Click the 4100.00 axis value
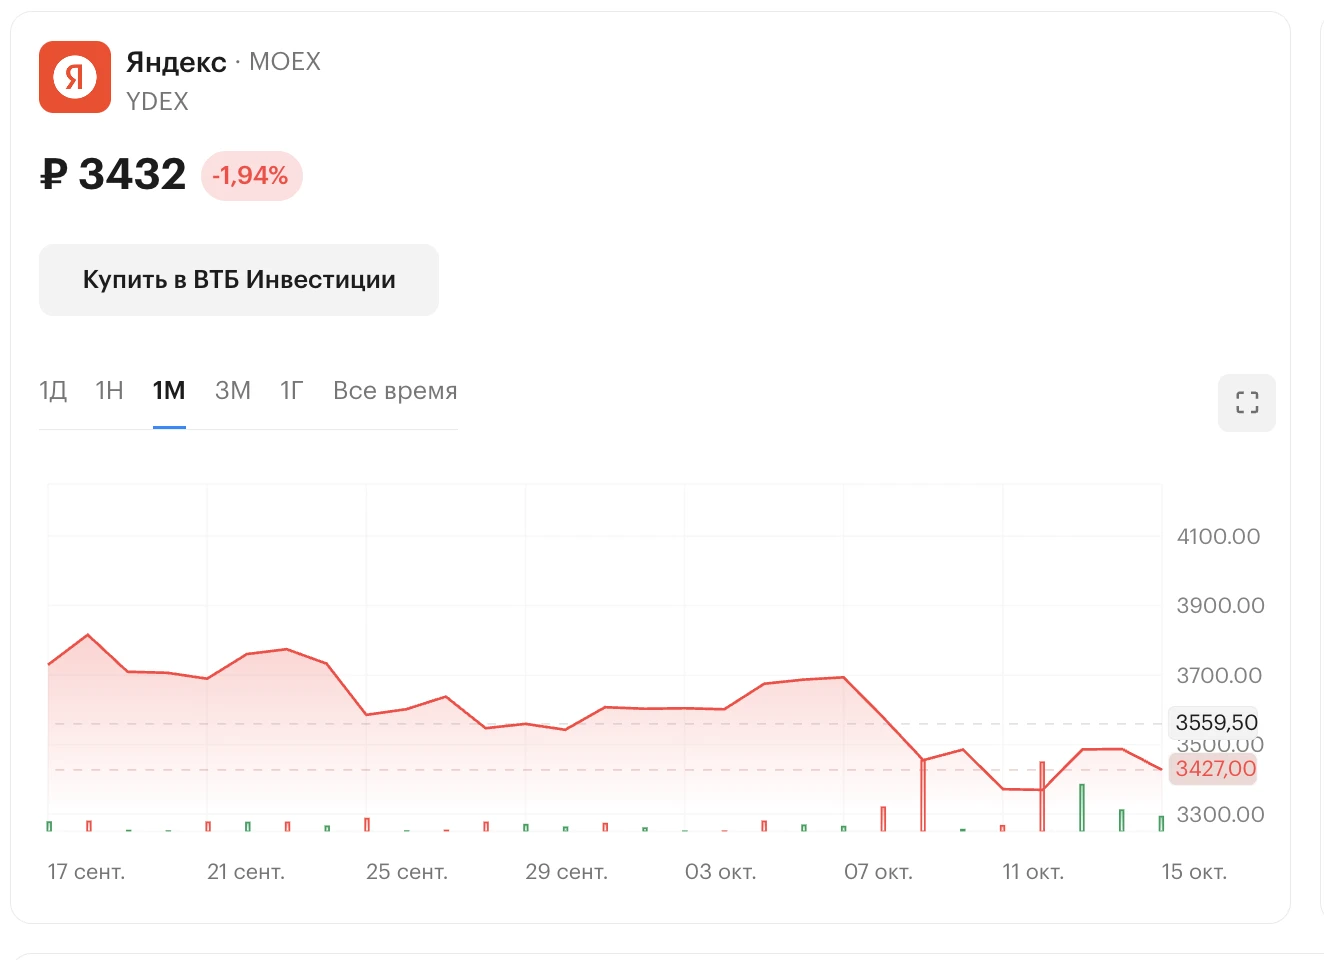1324x960 pixels. coord(1218,537)
